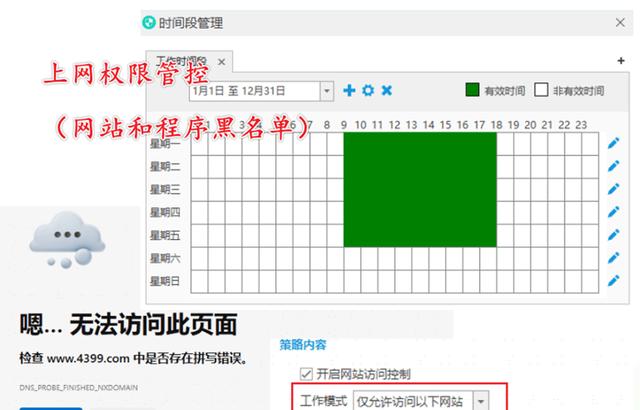This screenshot has height=410, width=640.
Task: Click the 星期一 row label
Action: (x=165, y=144)
